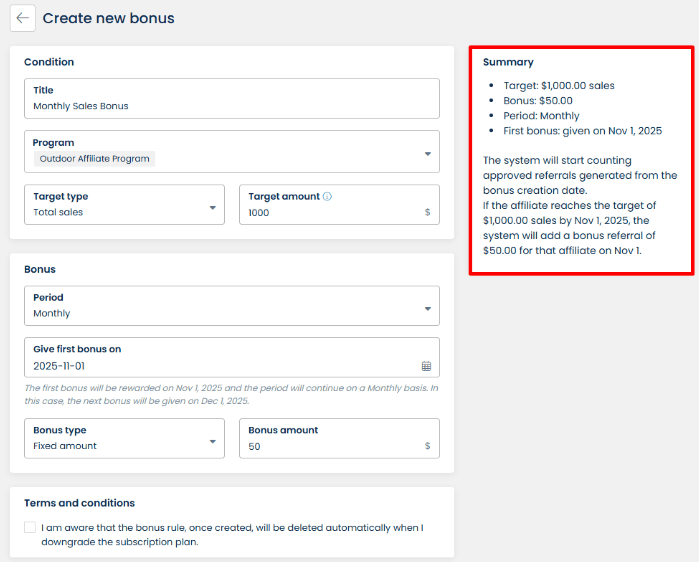
Task: Focus the Title input field
Action: click(x=230, y=105)
